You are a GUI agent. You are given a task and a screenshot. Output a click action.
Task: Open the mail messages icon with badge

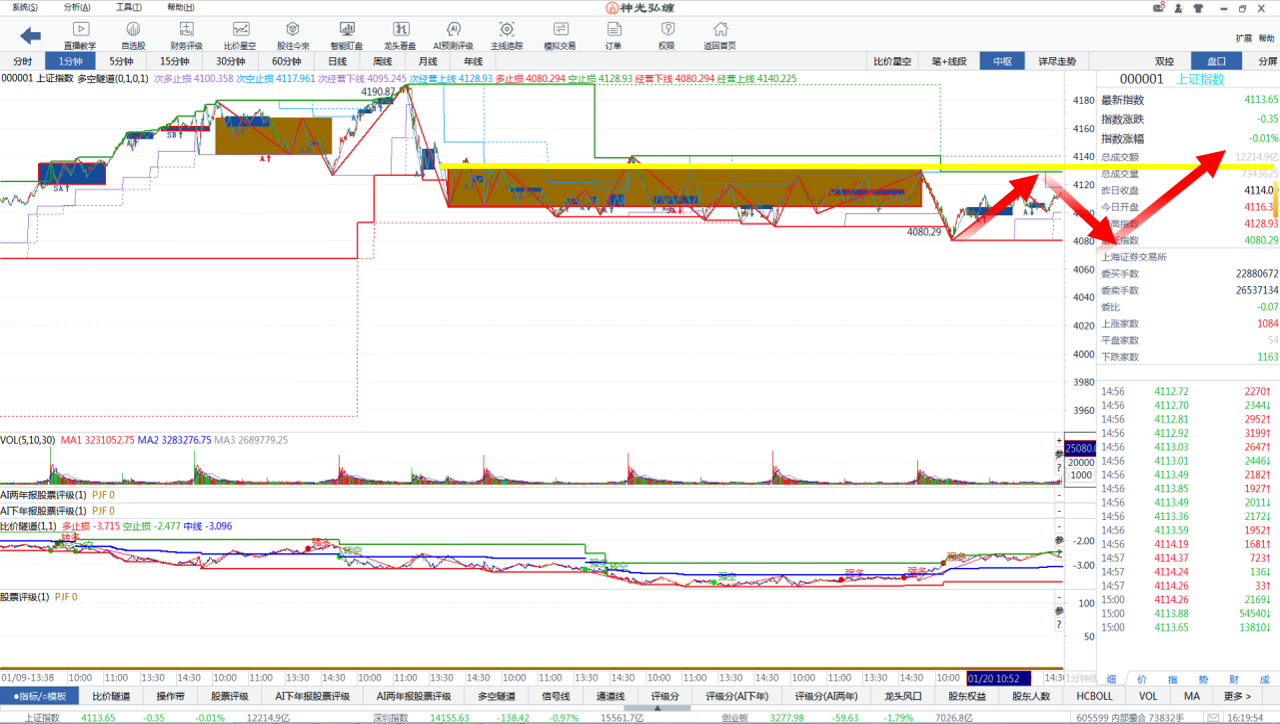[x=1159, y=8]
